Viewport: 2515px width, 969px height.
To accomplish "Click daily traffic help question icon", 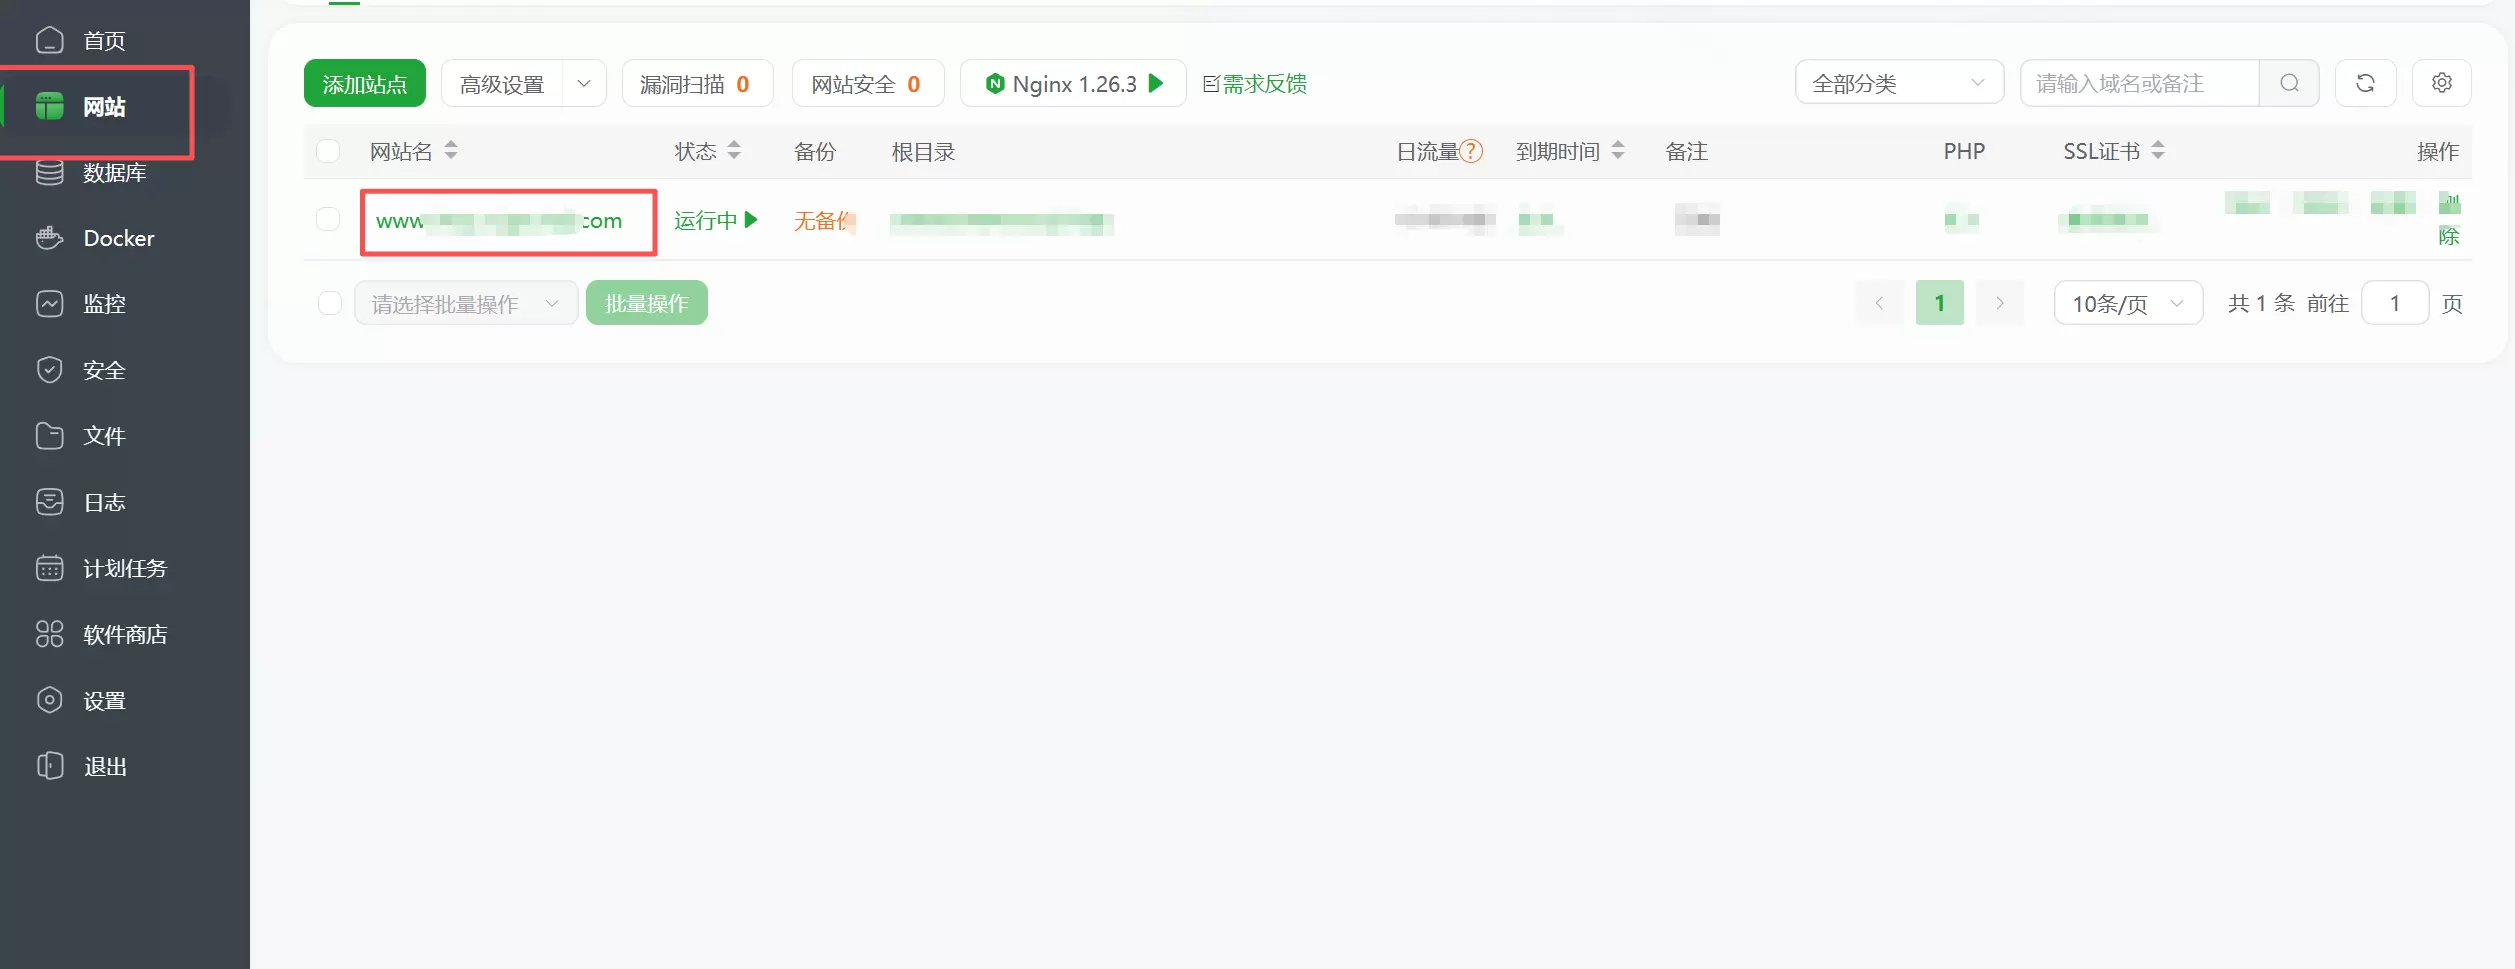I will (1471, 151).
